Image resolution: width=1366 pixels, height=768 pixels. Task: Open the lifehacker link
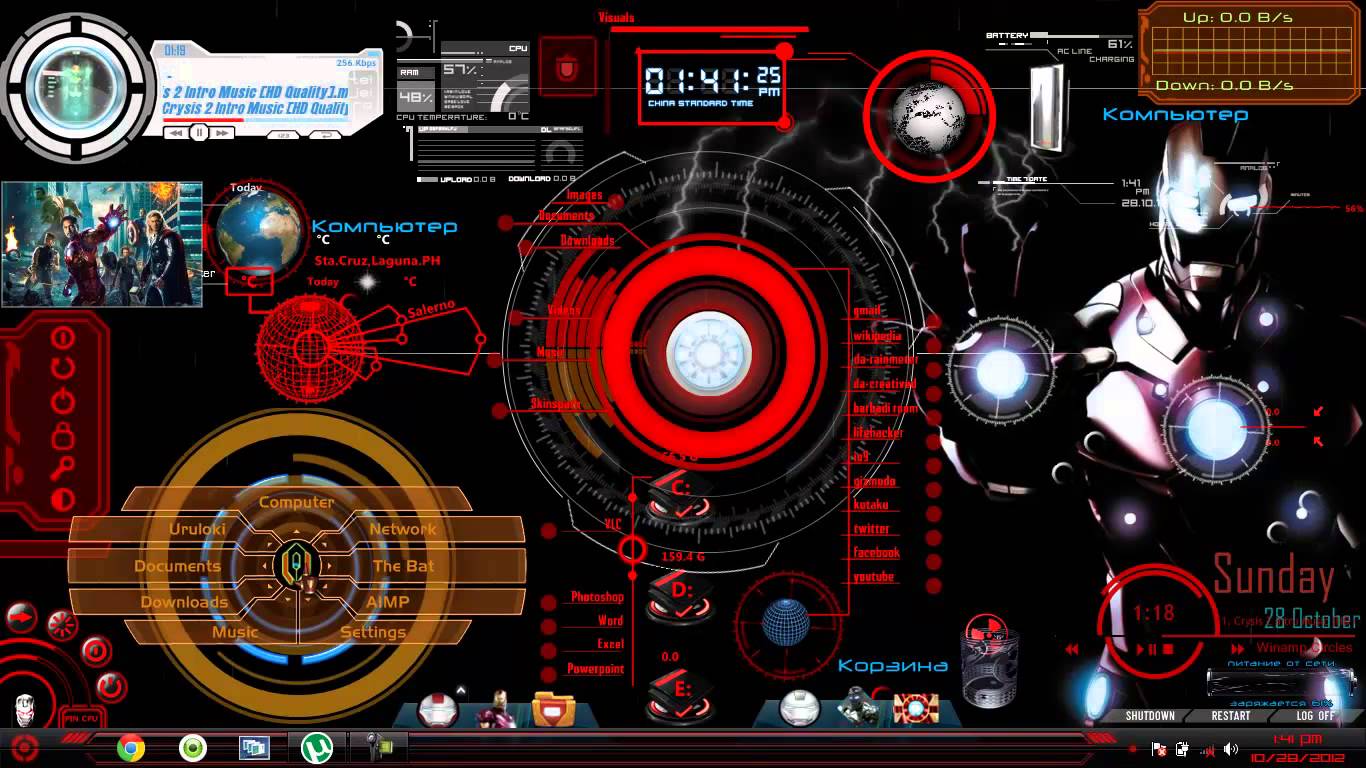tap(878, 433)
